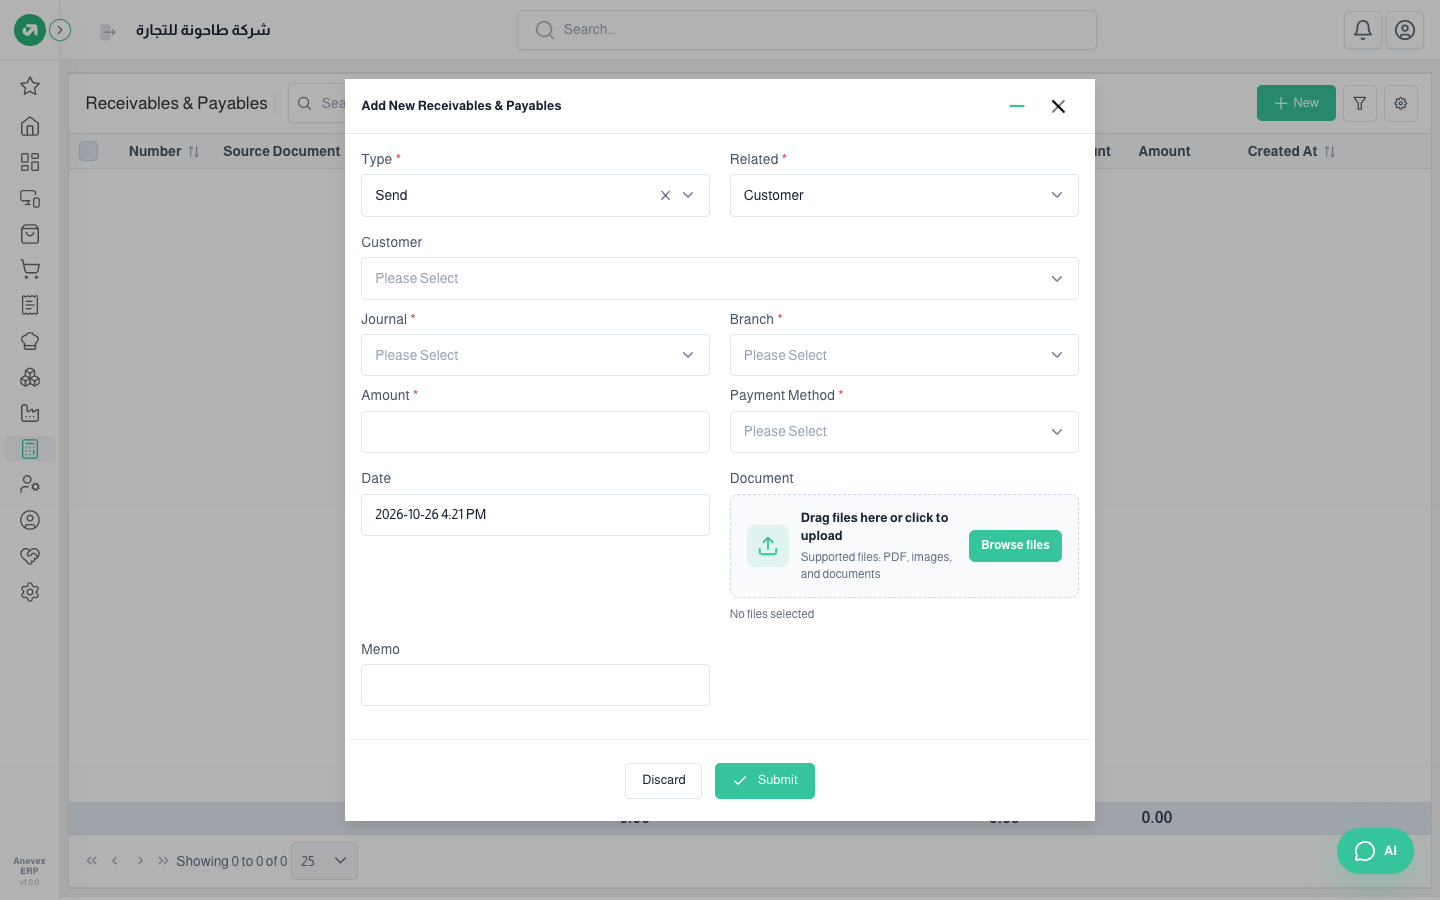Open notifications bell icon
This screenshot has width=1440, height=900.
pyautogui.click(x=1363, y=30)
